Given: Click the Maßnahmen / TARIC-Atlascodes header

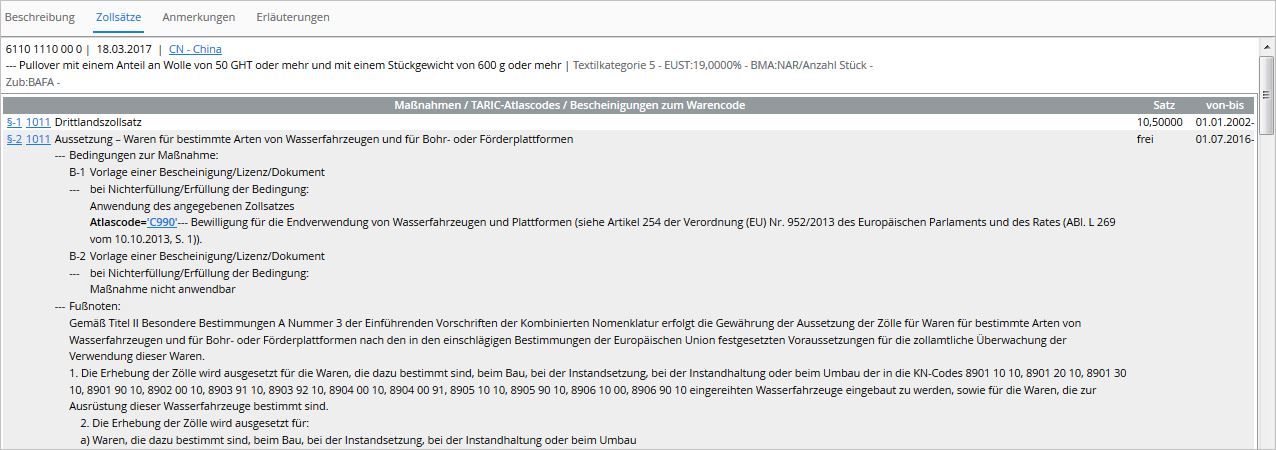Looking at the screenshot, I should [x=568, y=105].
